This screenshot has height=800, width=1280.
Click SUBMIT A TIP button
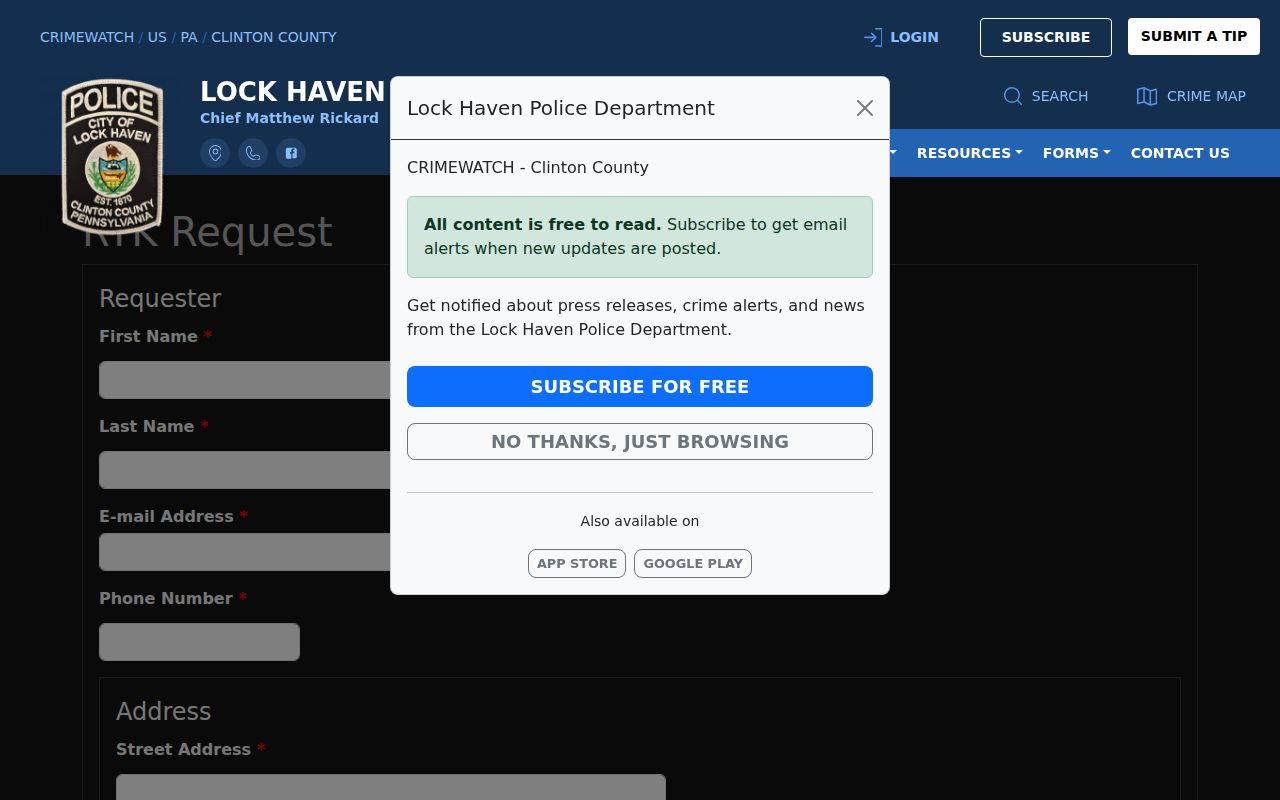click(x=1194, y=36)
